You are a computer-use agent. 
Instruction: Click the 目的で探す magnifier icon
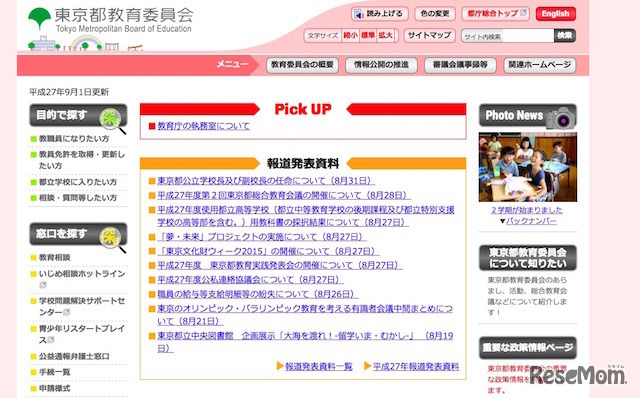click(113, 120)
